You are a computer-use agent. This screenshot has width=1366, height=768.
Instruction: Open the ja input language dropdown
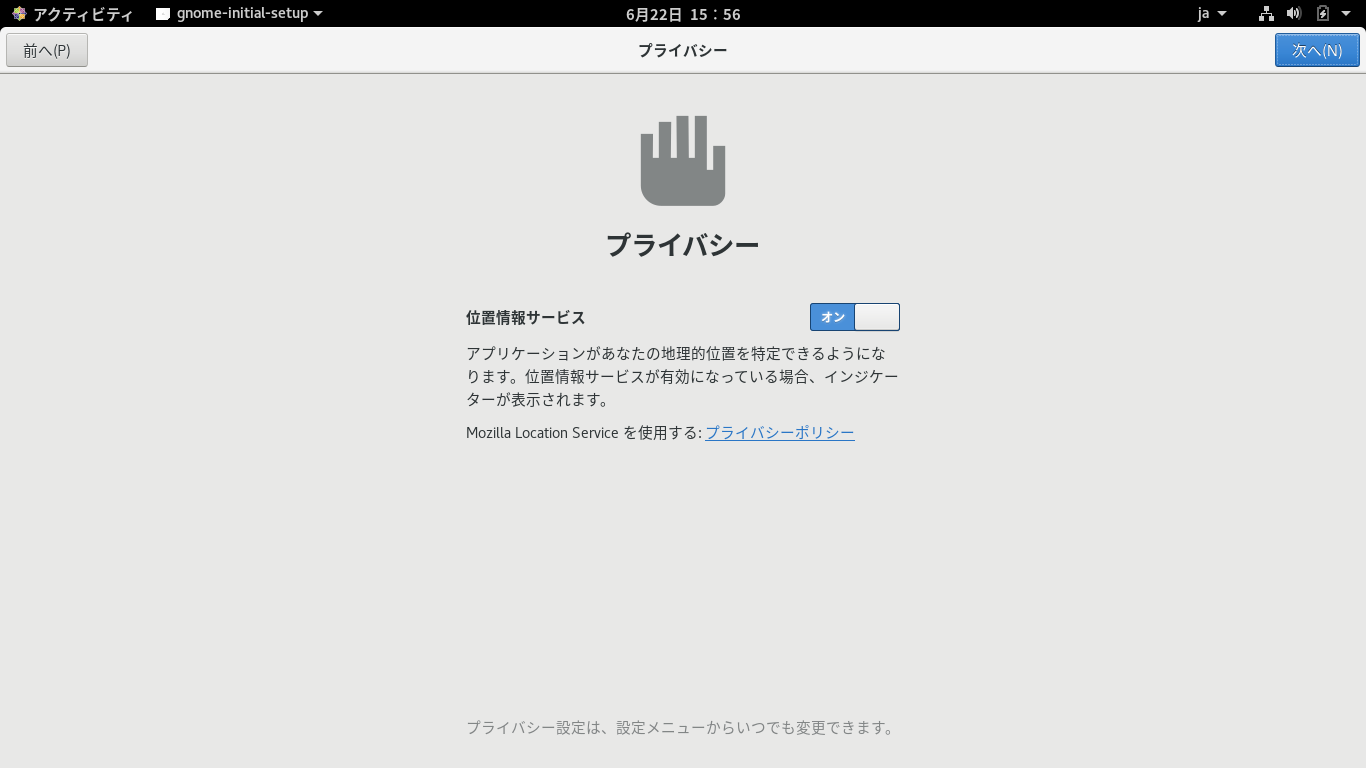1212,14
